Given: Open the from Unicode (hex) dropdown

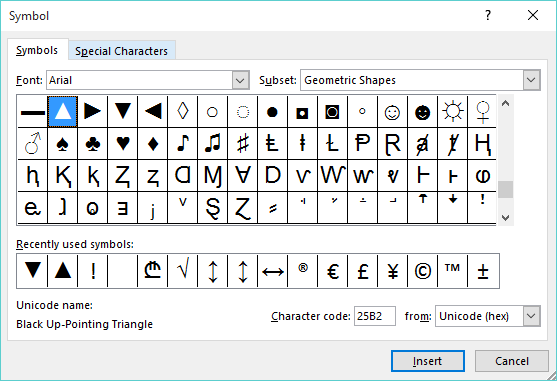Looking at the screenshot, I should click(x=531, y=316).
